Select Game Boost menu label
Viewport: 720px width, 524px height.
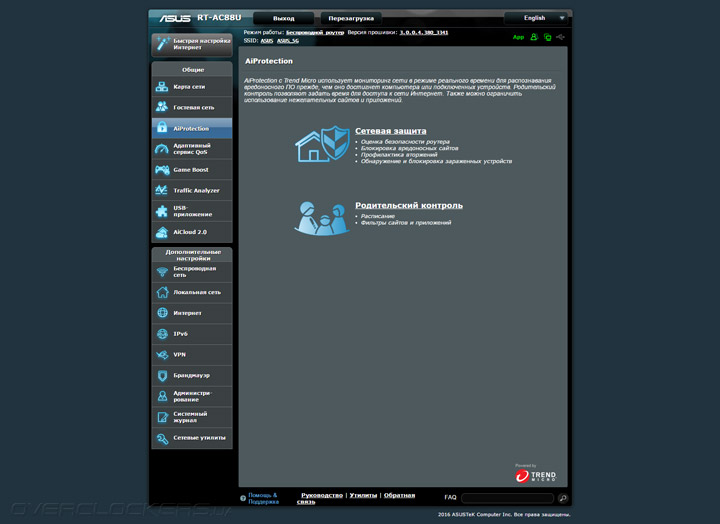191,170
